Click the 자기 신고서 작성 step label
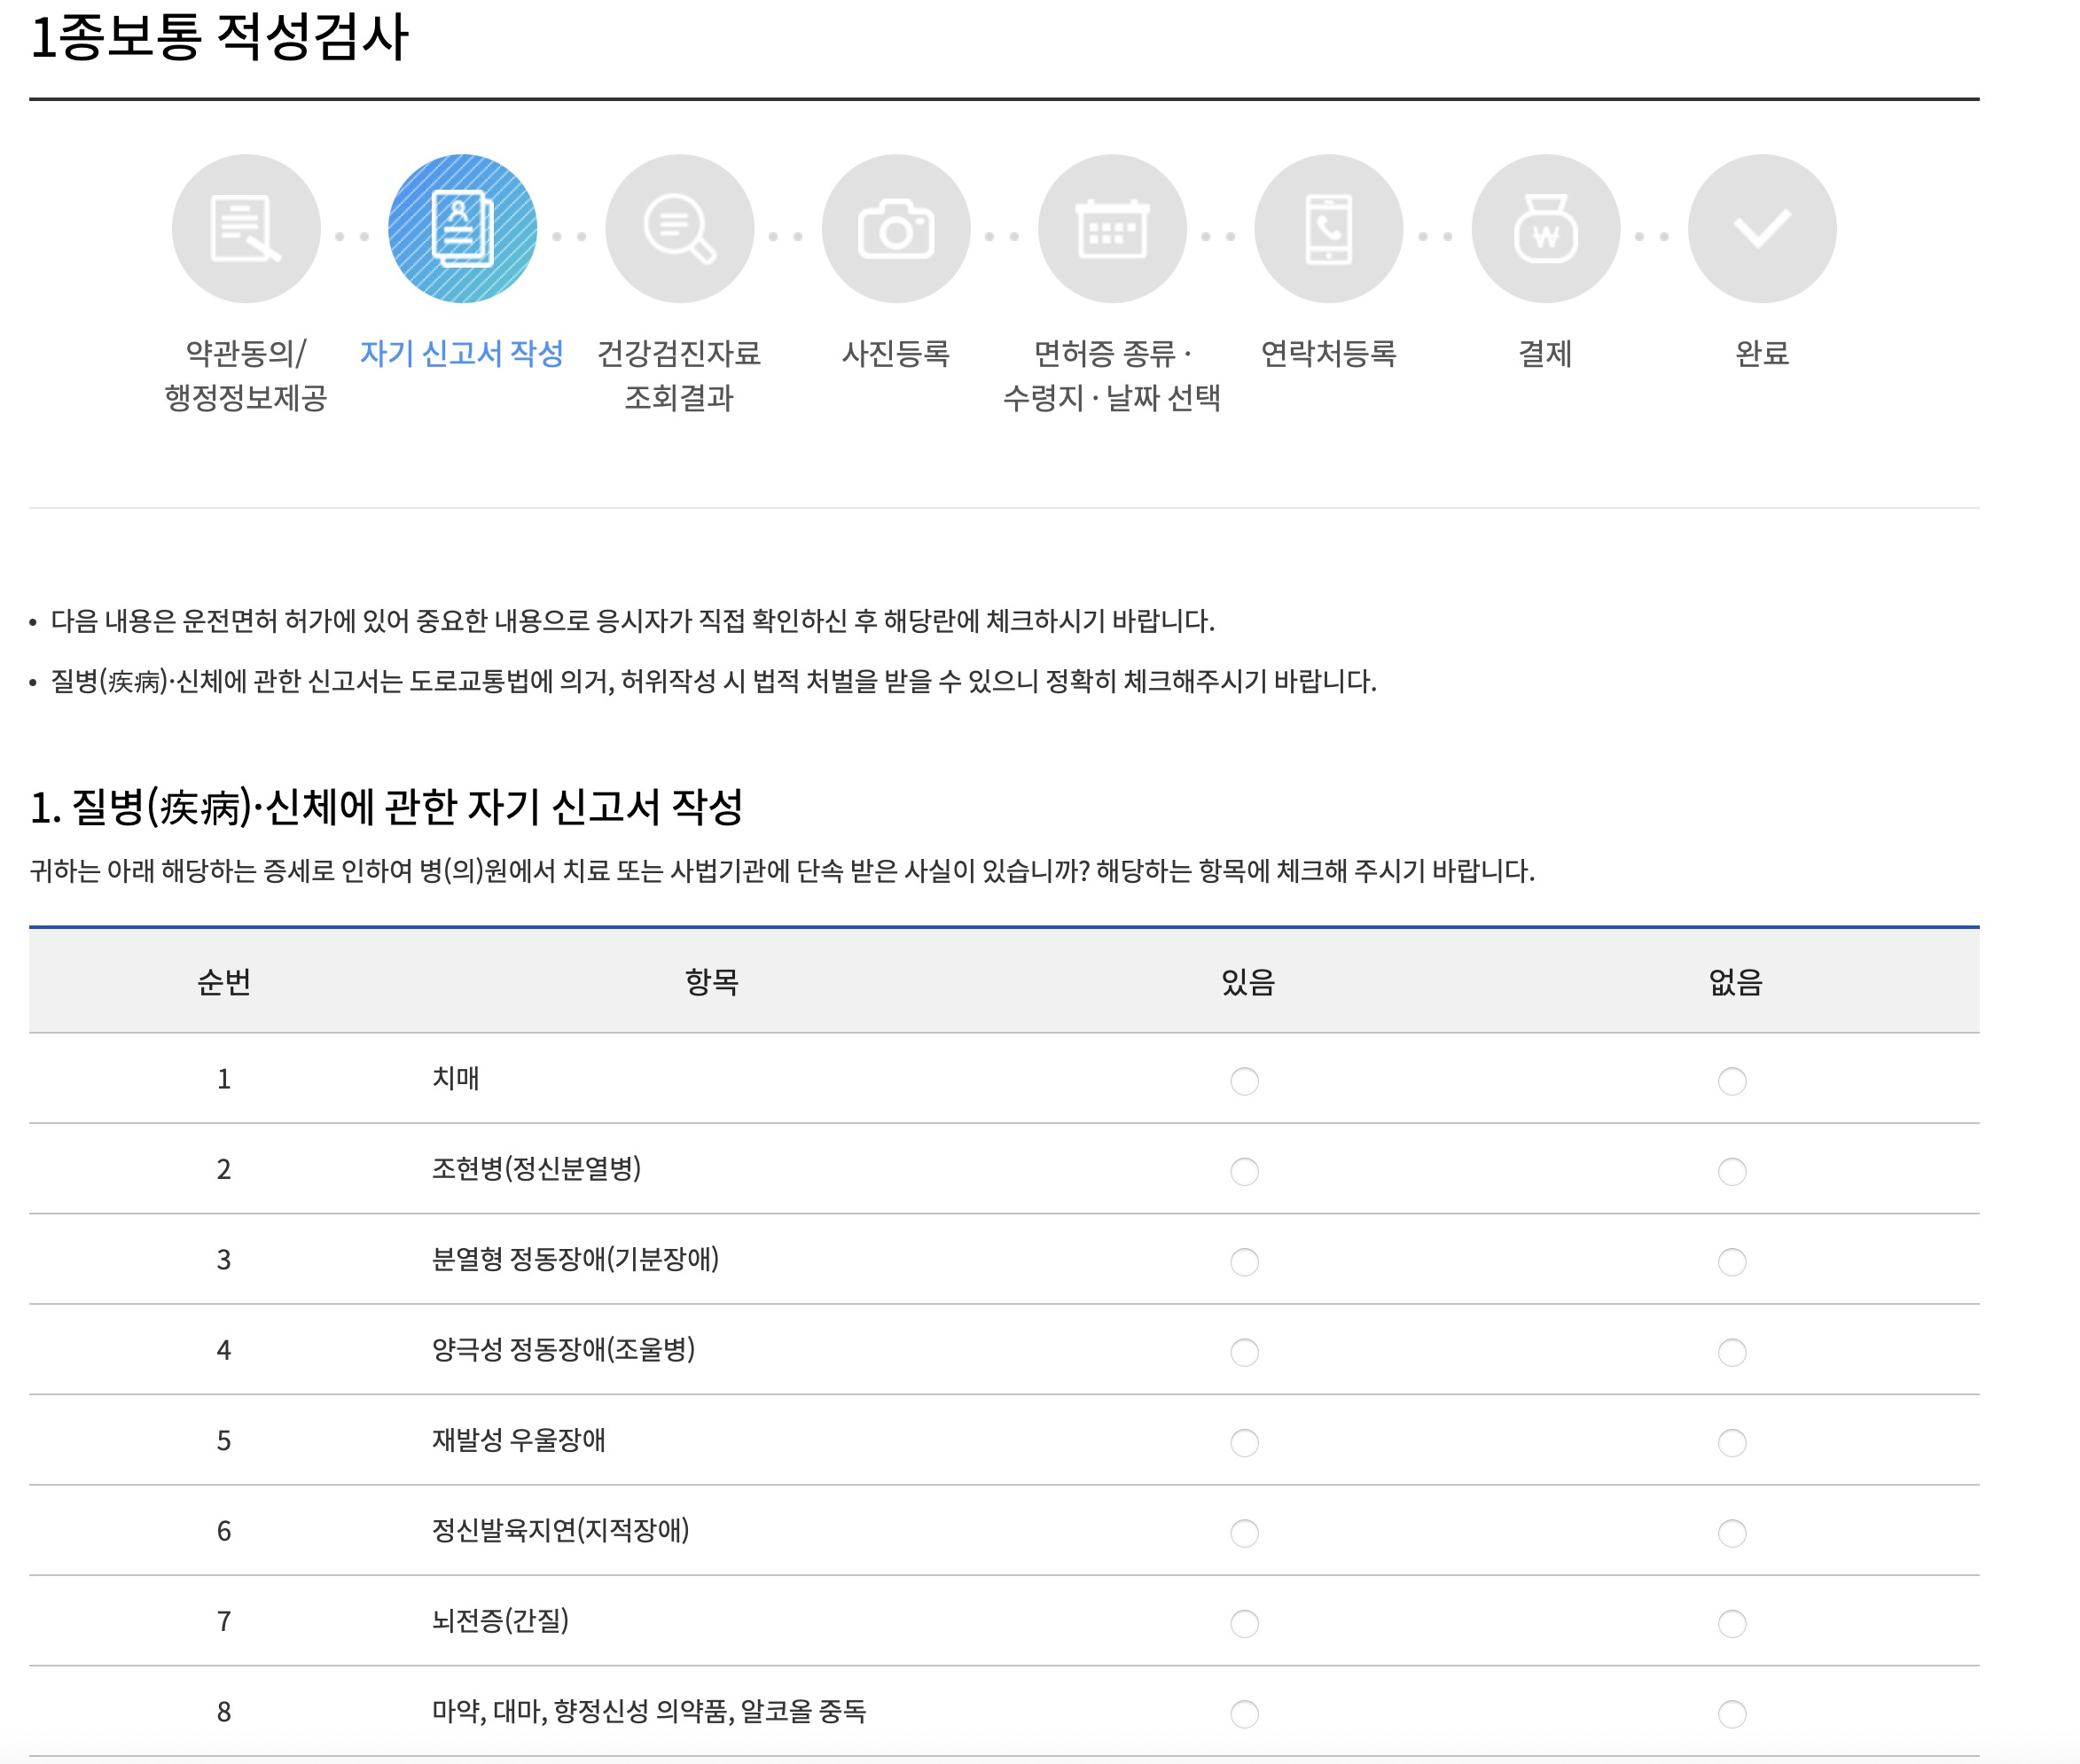This screenshot has width=2080, height=1764. [x=462, y=353]
